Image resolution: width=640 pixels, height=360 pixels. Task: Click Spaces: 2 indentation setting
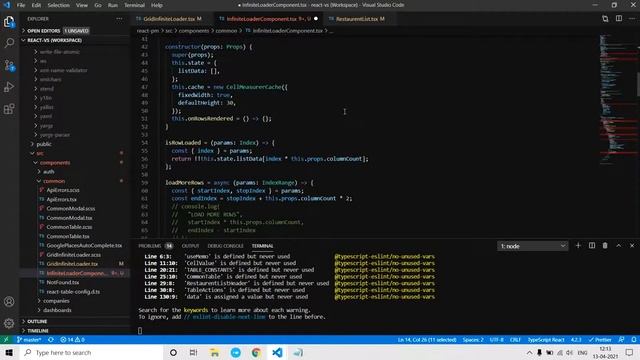[473, 340]
